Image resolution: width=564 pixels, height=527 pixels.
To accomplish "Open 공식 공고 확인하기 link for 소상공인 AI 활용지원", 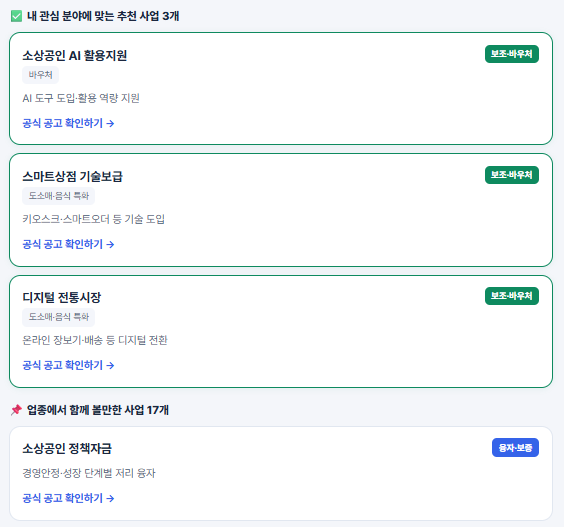I will 68,123.
